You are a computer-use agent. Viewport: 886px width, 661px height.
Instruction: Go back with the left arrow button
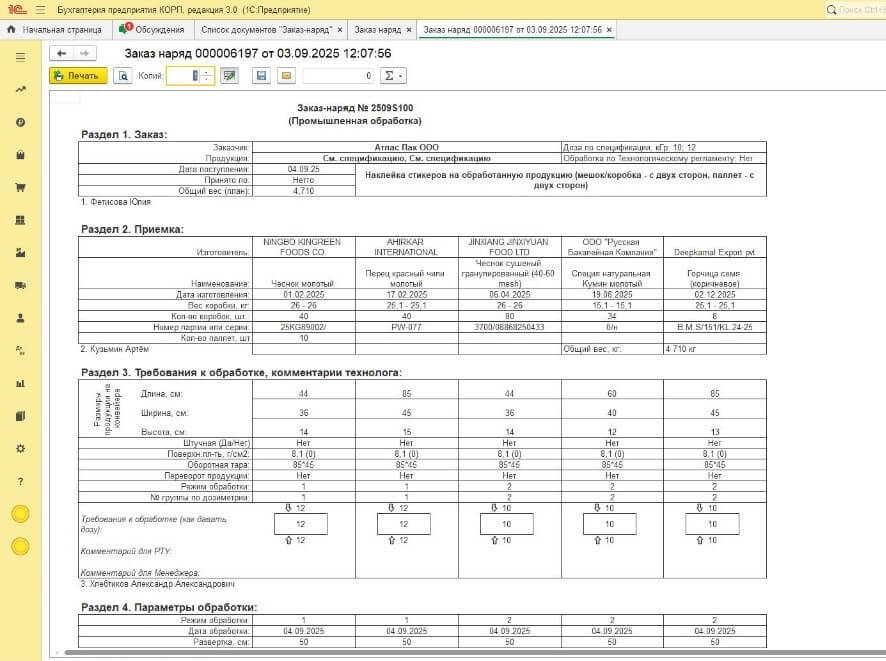tap(62, 53)
